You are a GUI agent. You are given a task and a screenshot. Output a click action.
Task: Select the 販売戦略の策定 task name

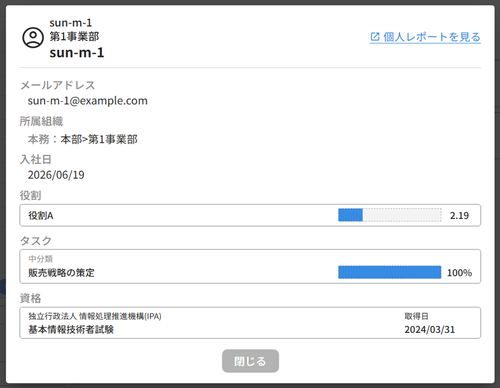pyautogui.click(x=61, y=273)
